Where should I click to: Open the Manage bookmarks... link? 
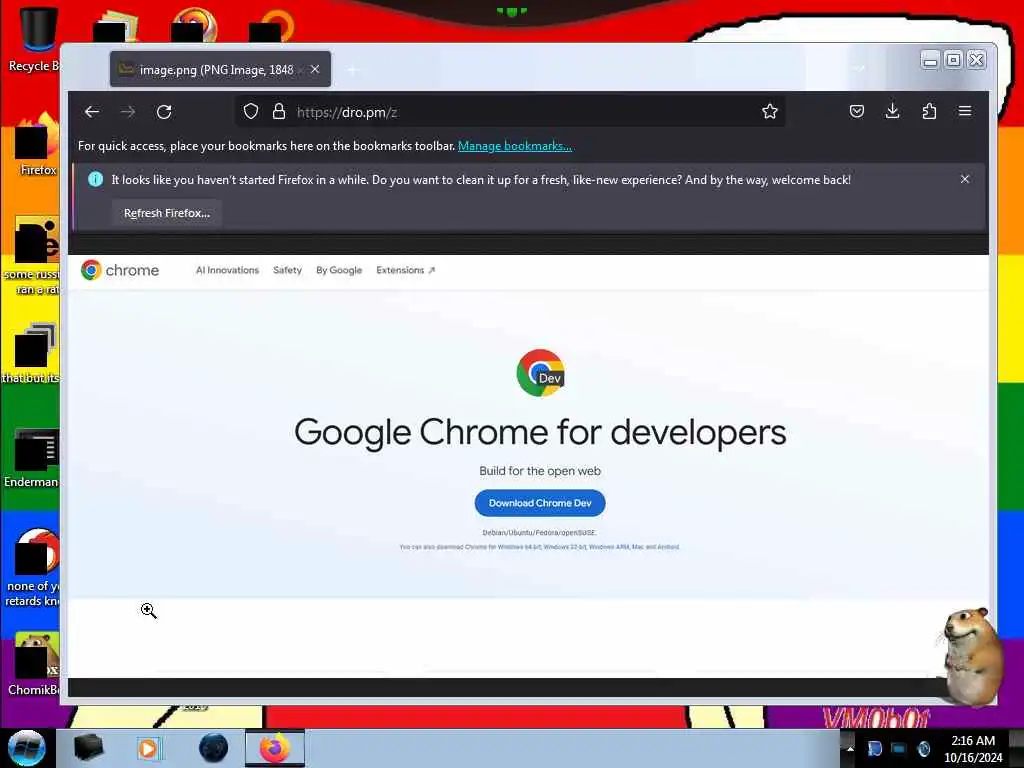click(x=515, y=146)
